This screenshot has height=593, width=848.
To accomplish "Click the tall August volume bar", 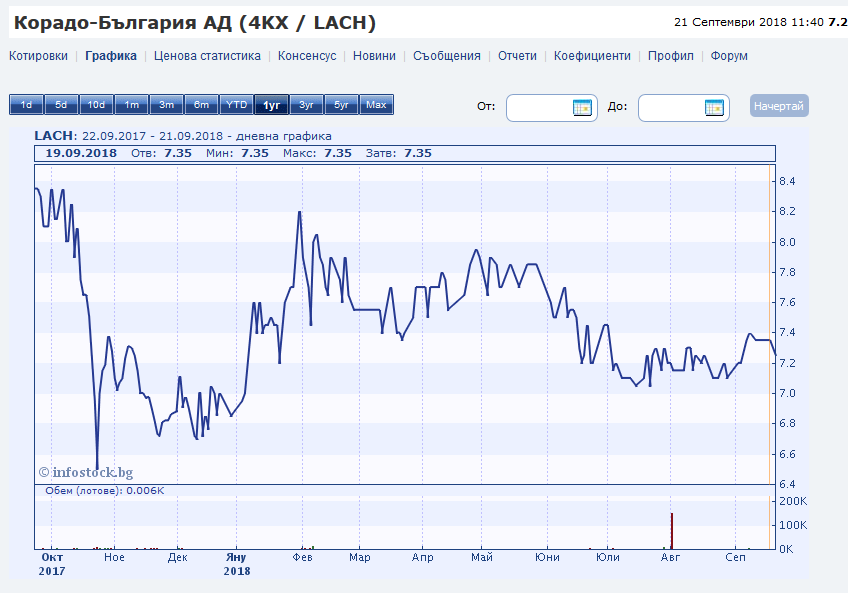I will pos(672,531).
